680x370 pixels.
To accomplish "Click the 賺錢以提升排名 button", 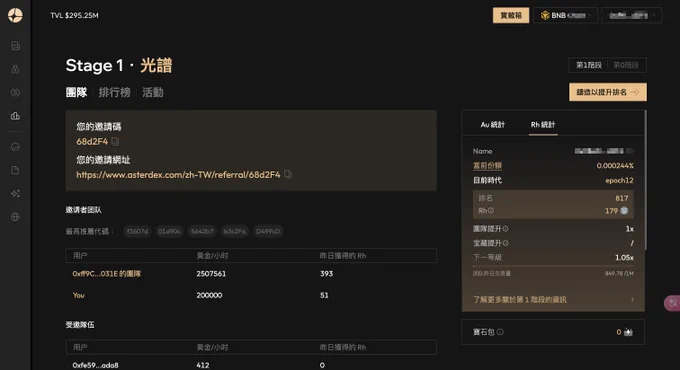I will coord(608,92).
